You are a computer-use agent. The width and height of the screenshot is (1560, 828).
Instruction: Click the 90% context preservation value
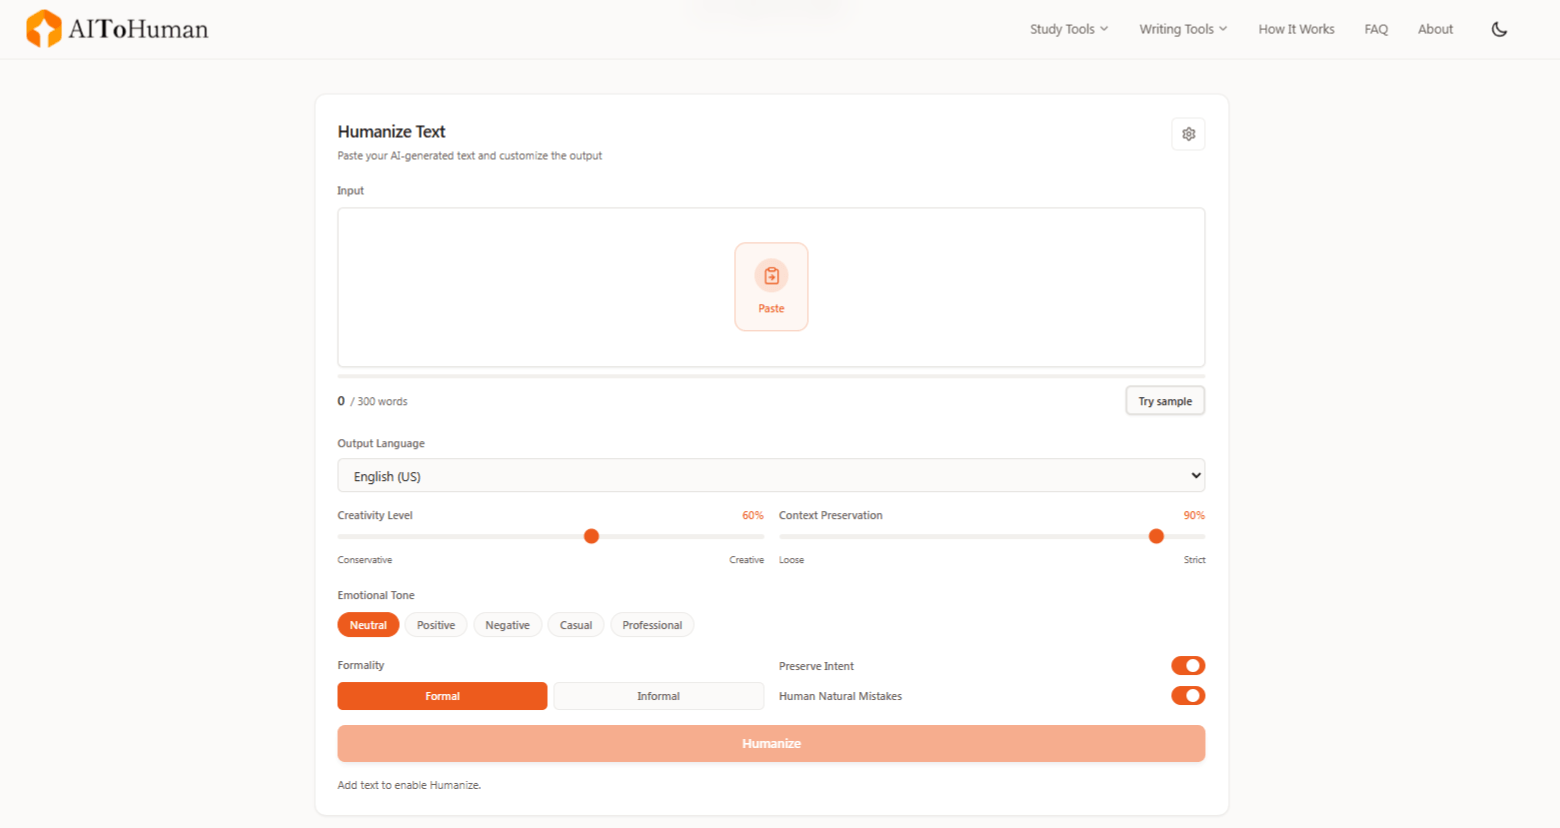point(1194,516)
